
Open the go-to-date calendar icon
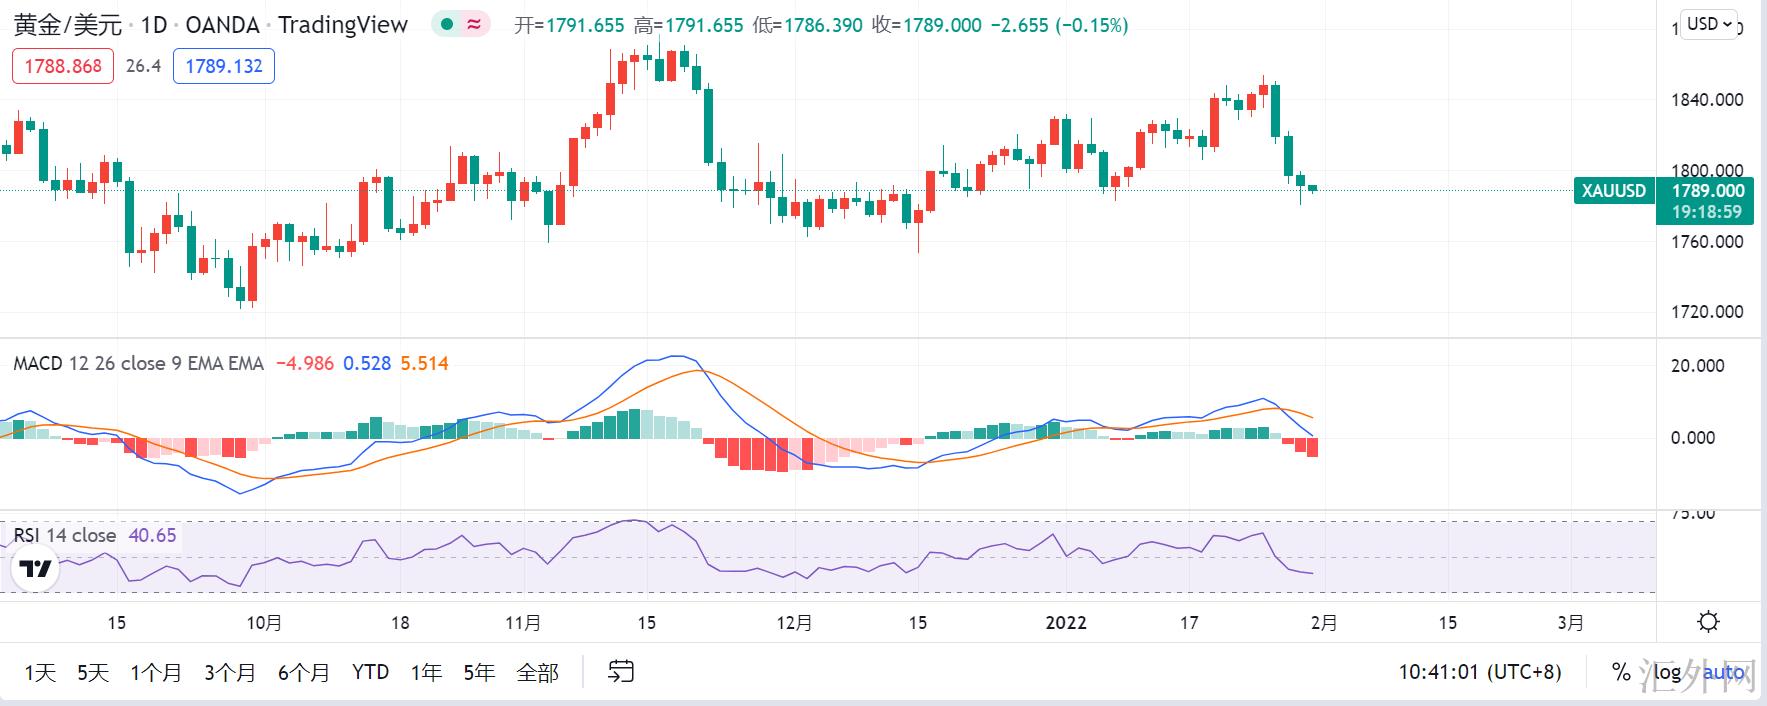coord(621,672)
